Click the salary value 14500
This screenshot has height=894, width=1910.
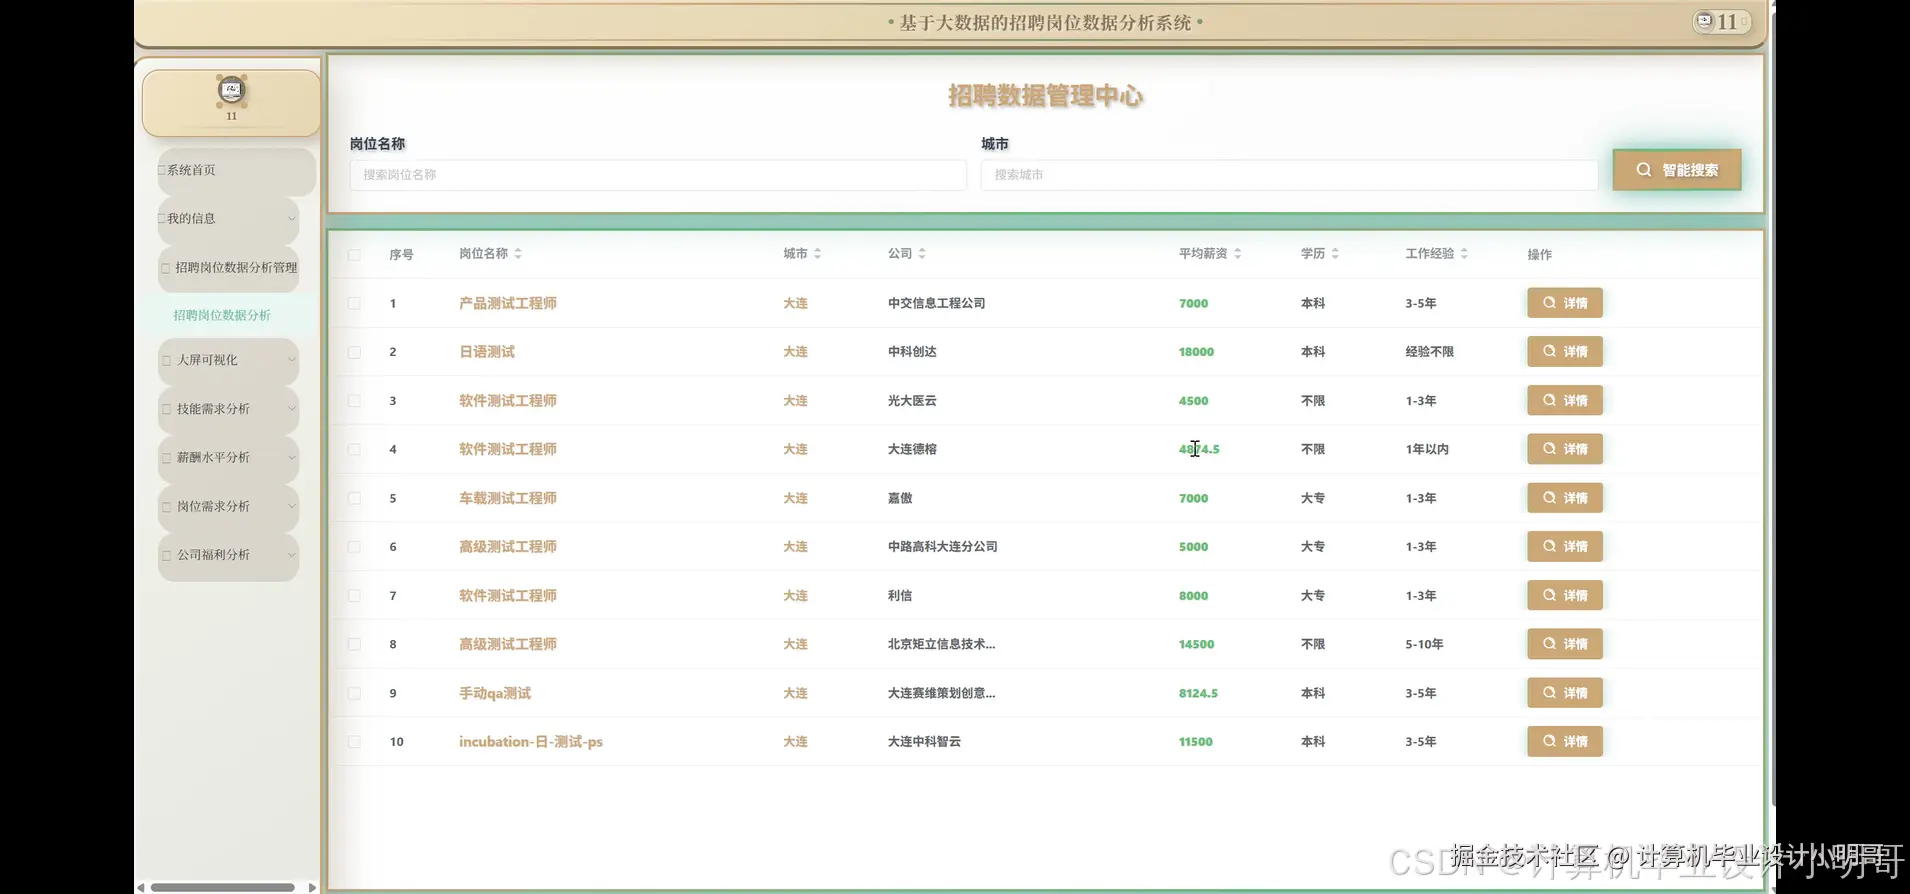coord(1196,645)
